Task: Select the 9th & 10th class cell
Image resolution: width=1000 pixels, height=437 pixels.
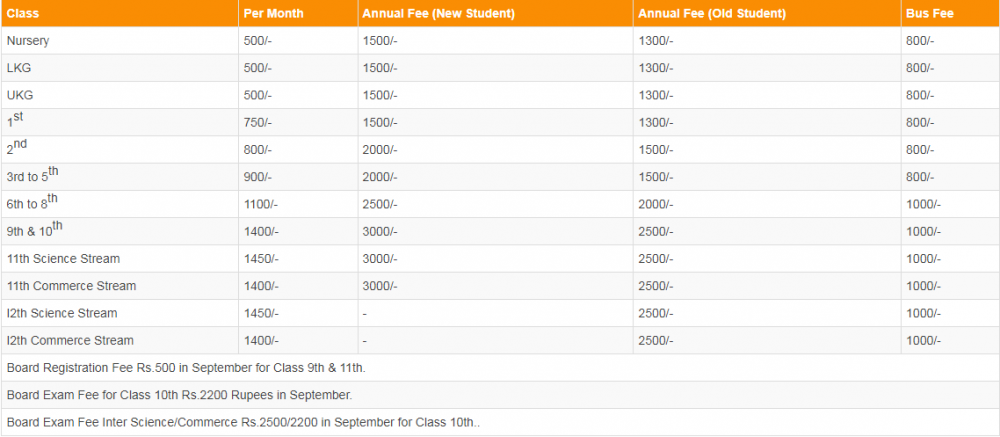Action: tap(34, 232)
